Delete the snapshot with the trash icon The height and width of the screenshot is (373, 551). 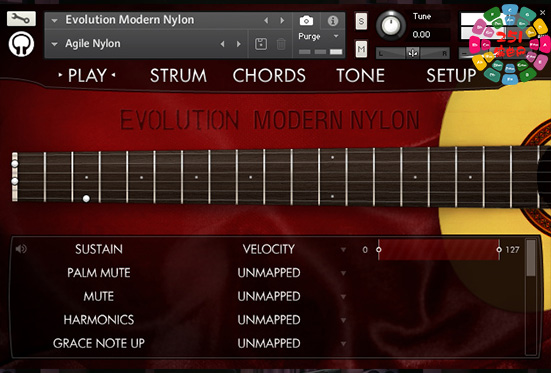point(281,44)
